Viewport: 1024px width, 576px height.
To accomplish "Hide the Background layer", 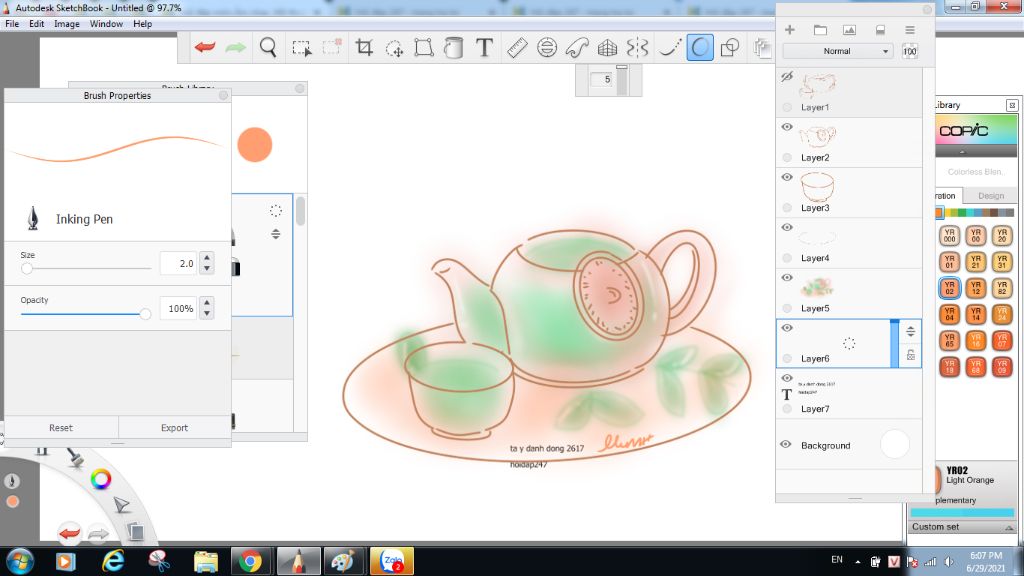I will click(786, 445).
